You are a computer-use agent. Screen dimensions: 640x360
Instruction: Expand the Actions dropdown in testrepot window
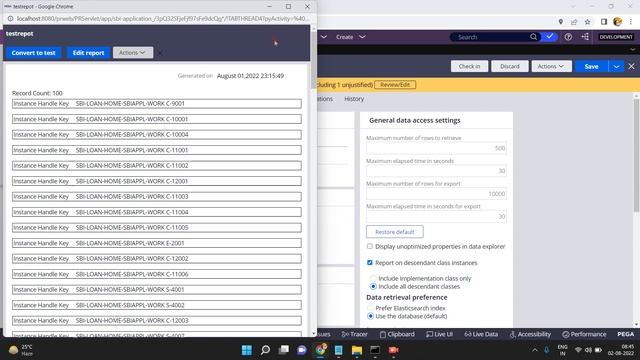coord(133,53)
